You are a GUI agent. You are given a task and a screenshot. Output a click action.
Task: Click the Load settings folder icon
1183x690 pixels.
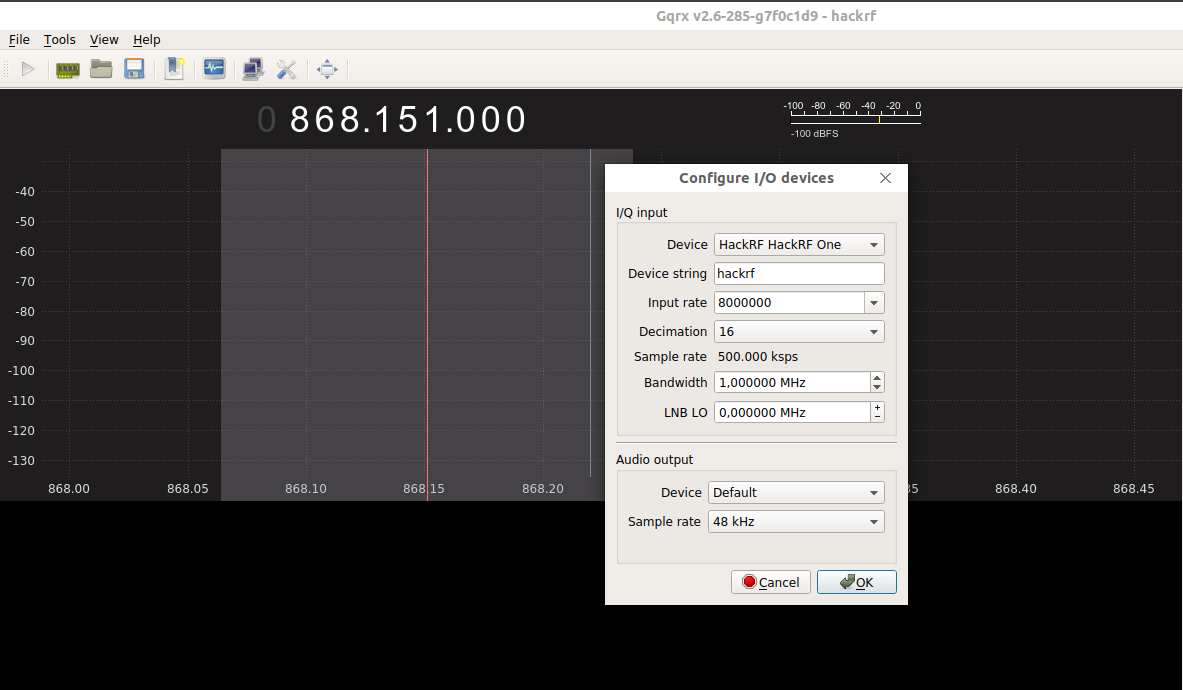[x=101, y=69]
